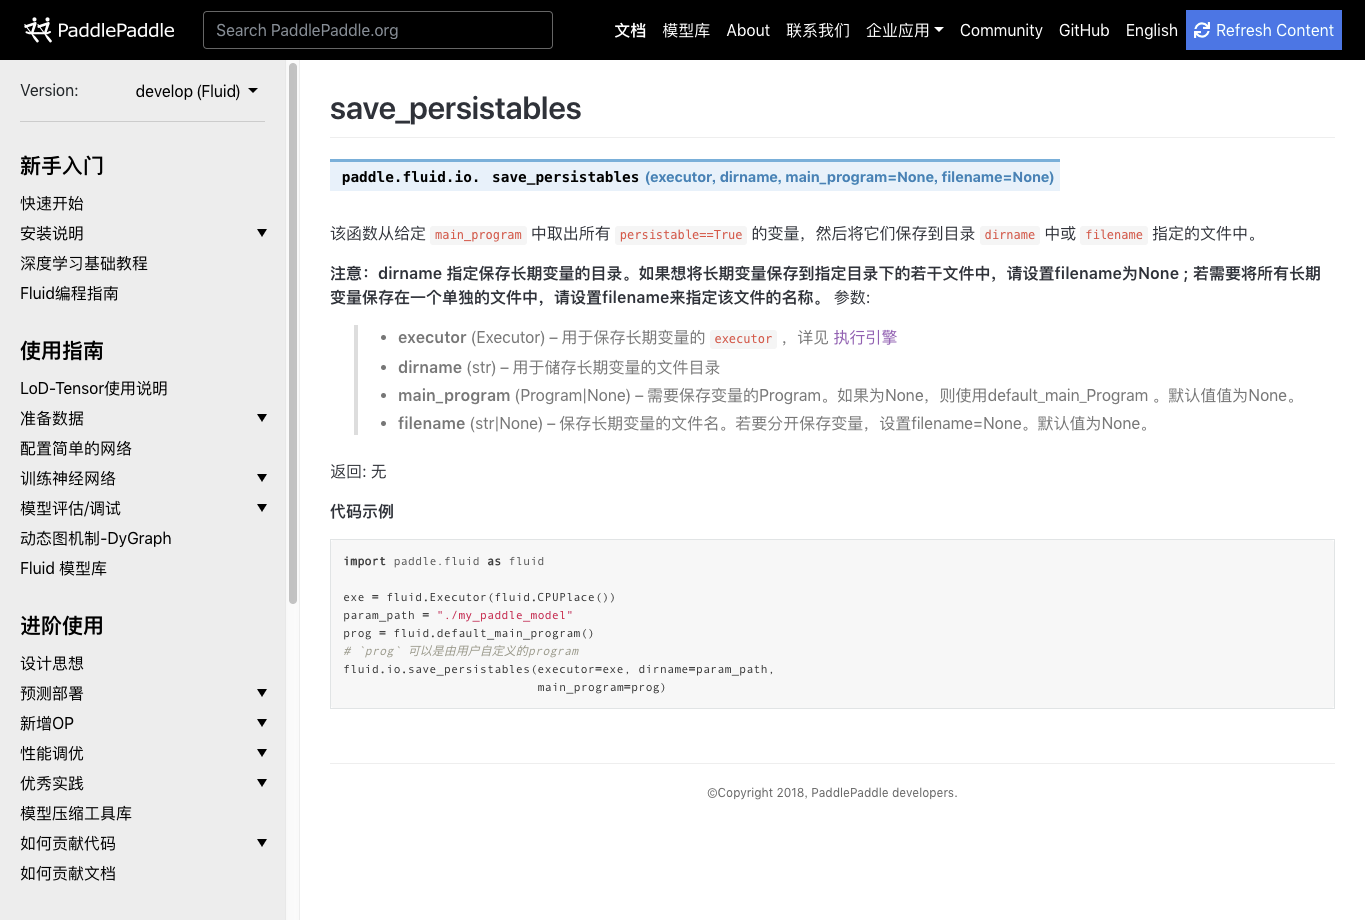The height and width of the screenshot is (920, 1365).
Task: Click the 准备数据 sidebar entry
Action: pos(52,418)
